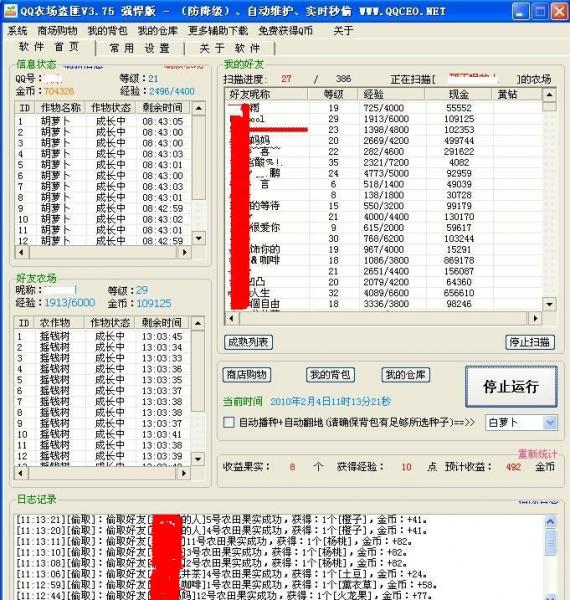
Task: Click down arrow of friend farm list scrollbar
Action: (198, 458)
